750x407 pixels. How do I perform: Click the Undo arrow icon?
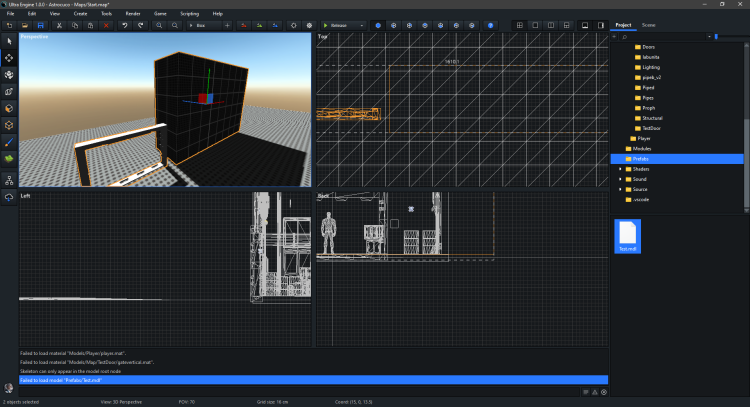(124, 24)
